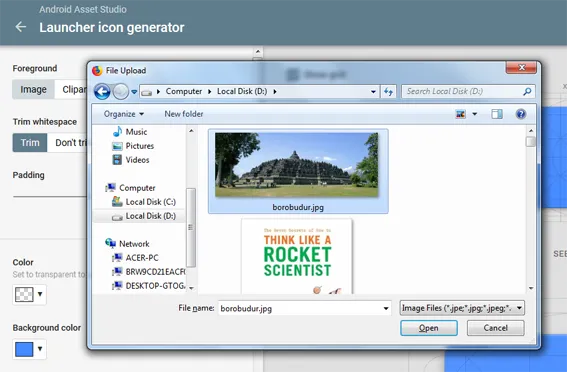Open the ACER-PC network computer
Viewport: 567px width, 372px height.
pos(142,258)
